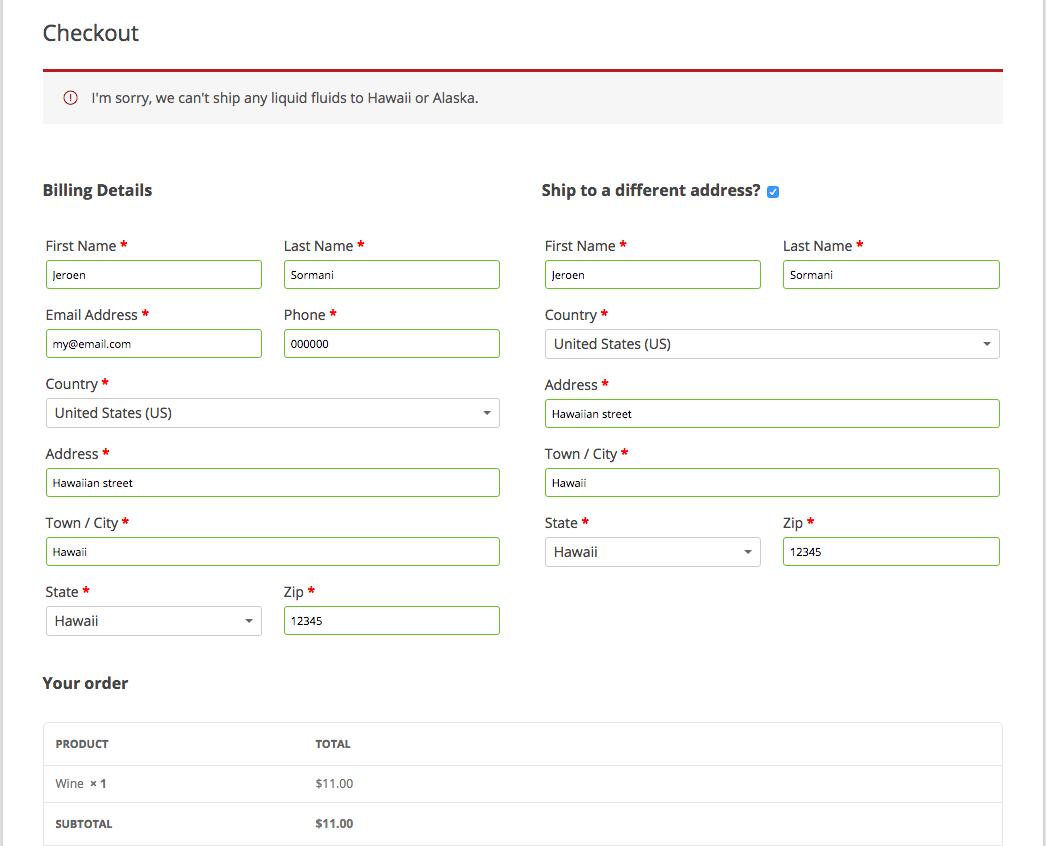Viewport: 1046px width, 846px height.
Task: Select the shipping Address field
Action: (771, 413)
